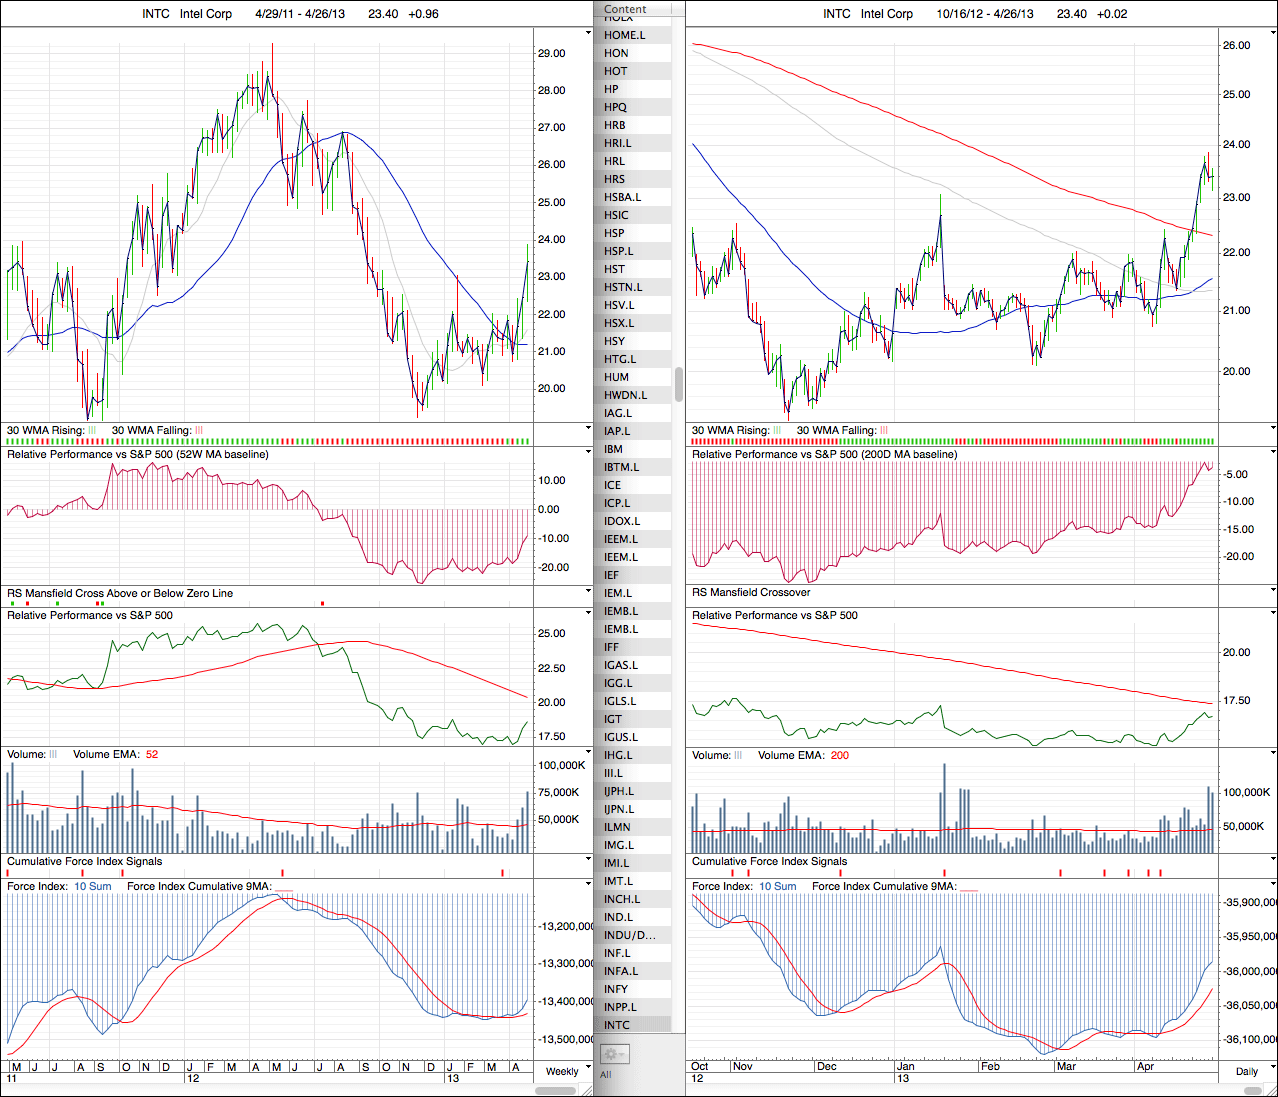Open daily price chart panel menu arrow
The image size is (1278, 1097).
(1273, 33)
